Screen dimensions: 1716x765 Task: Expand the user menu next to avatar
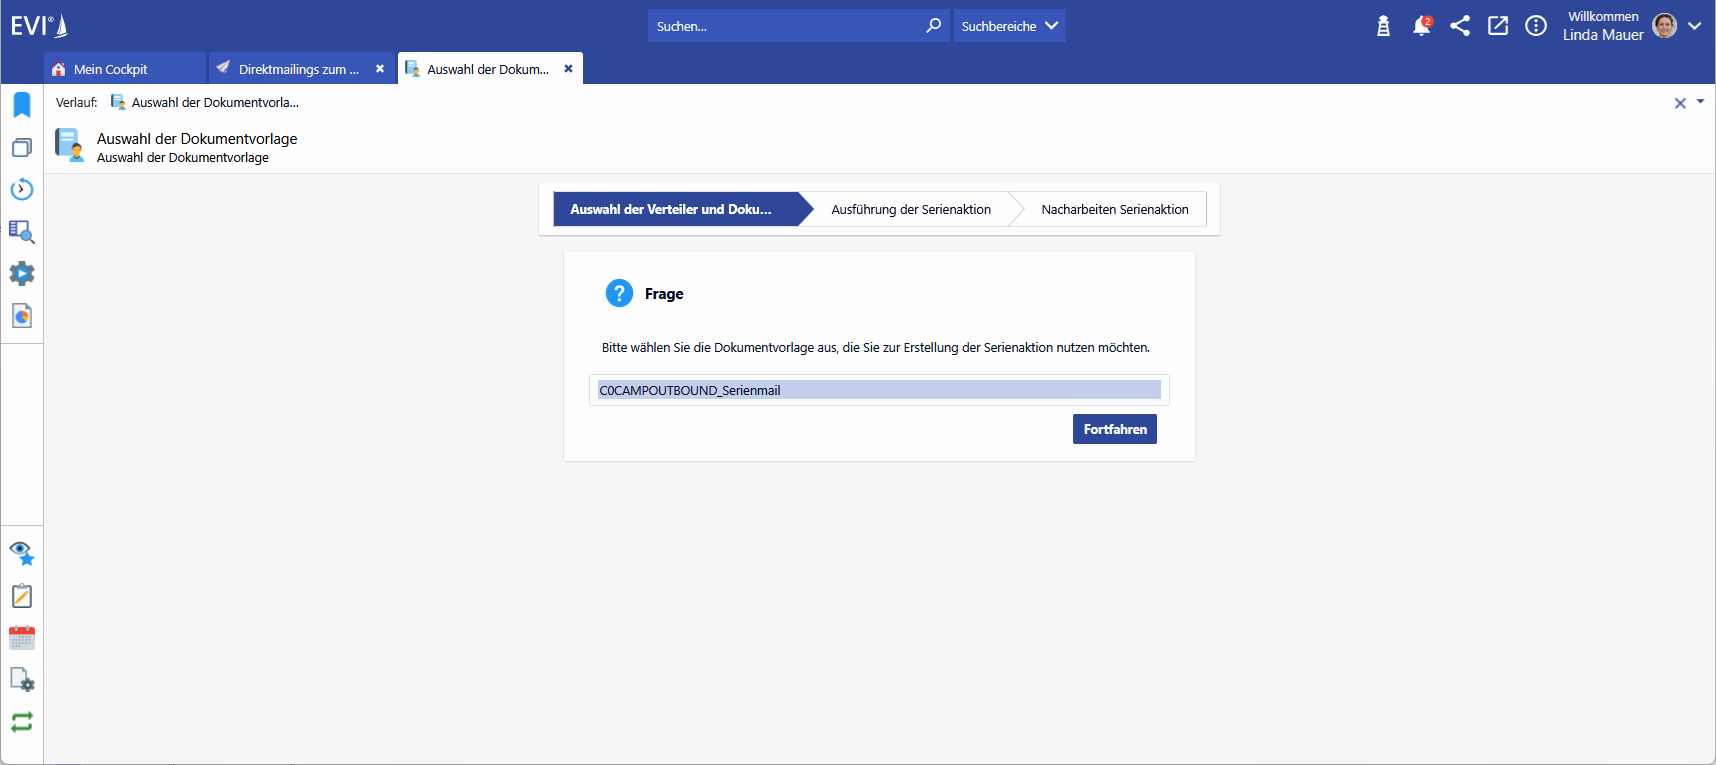coord(1694,26)
